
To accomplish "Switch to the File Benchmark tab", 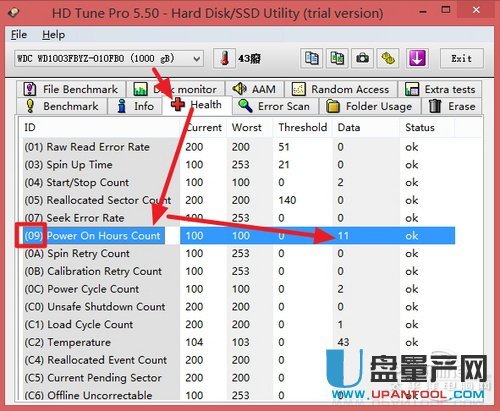I will [x=71, y=89].
